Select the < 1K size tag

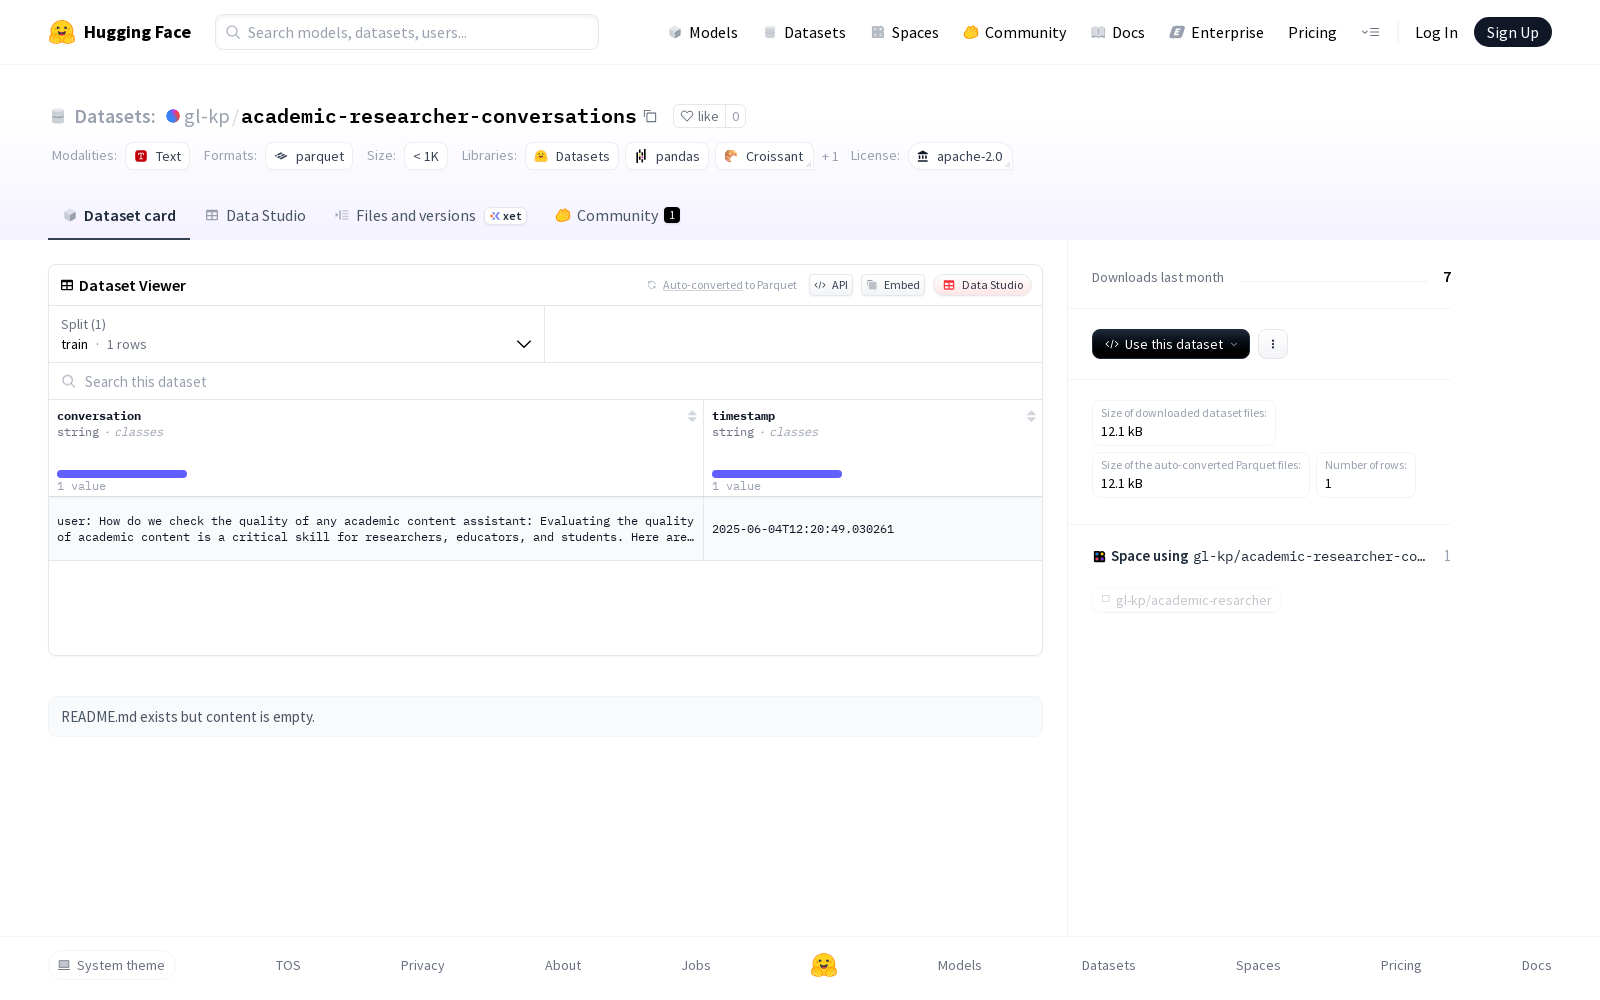(426, 156)
